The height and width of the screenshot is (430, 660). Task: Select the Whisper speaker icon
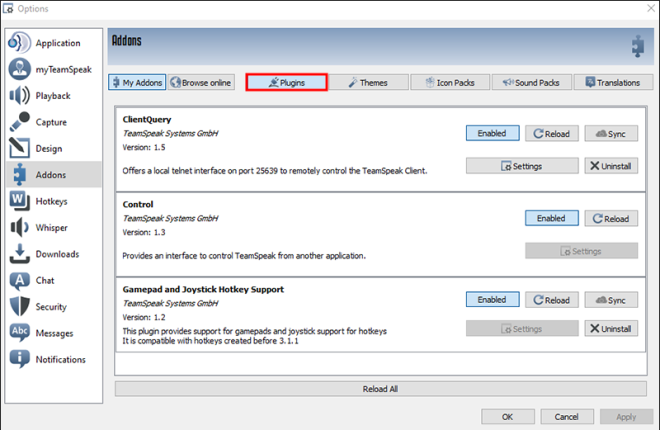coord(19,227)
